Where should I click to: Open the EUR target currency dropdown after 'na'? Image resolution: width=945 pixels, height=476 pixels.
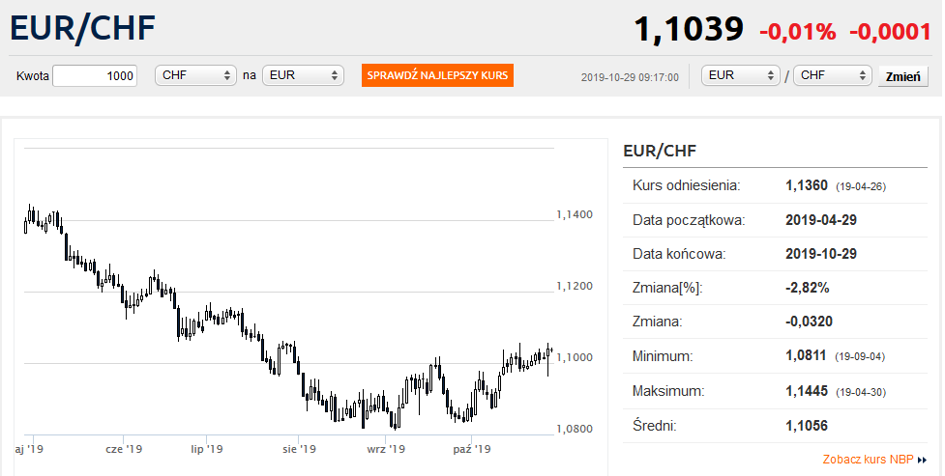303,75
